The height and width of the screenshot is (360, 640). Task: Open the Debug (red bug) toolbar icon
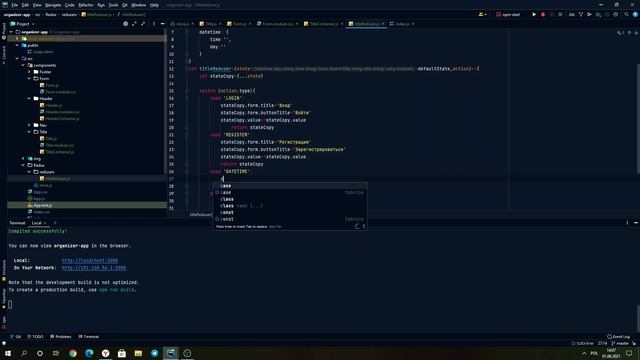tap(543, 14)
